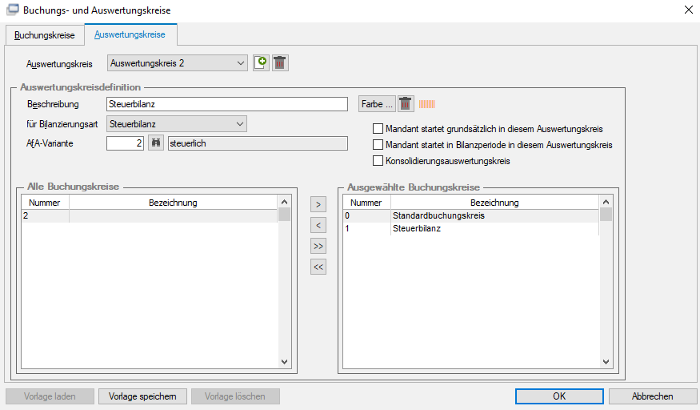Select the Auswertungskreise tab
700x410 pixels.
pos(130,34)
